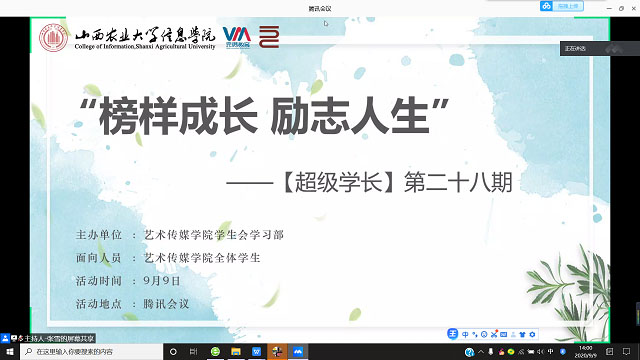The height and width of the screenshot is (360, 640).
Task: Open the Windows Start menu
Action: click(x=10, y=351)
